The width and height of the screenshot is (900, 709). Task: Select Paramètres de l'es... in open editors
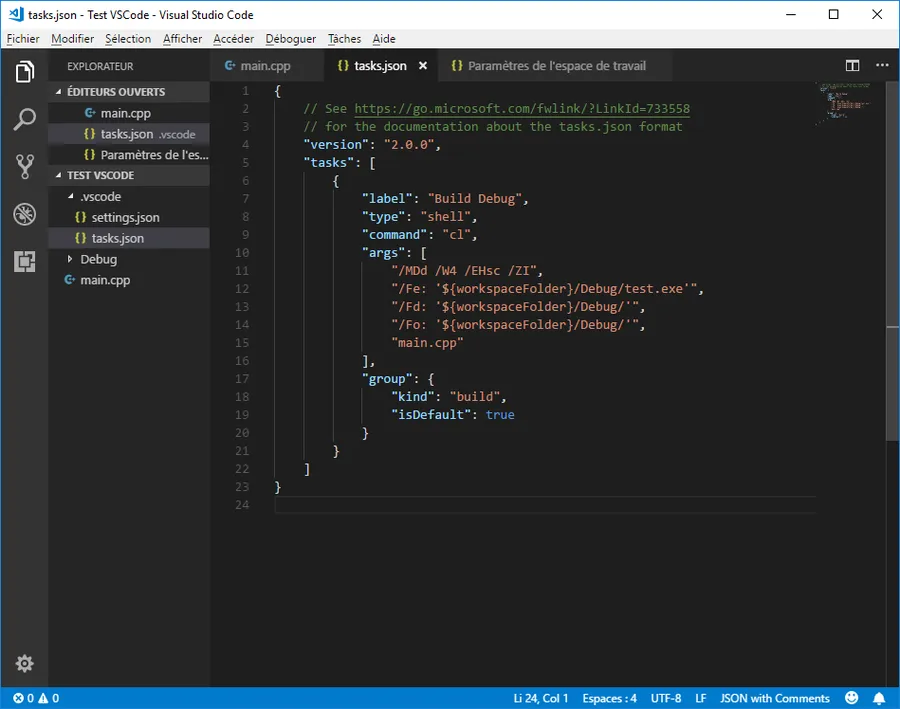point(129,154)
